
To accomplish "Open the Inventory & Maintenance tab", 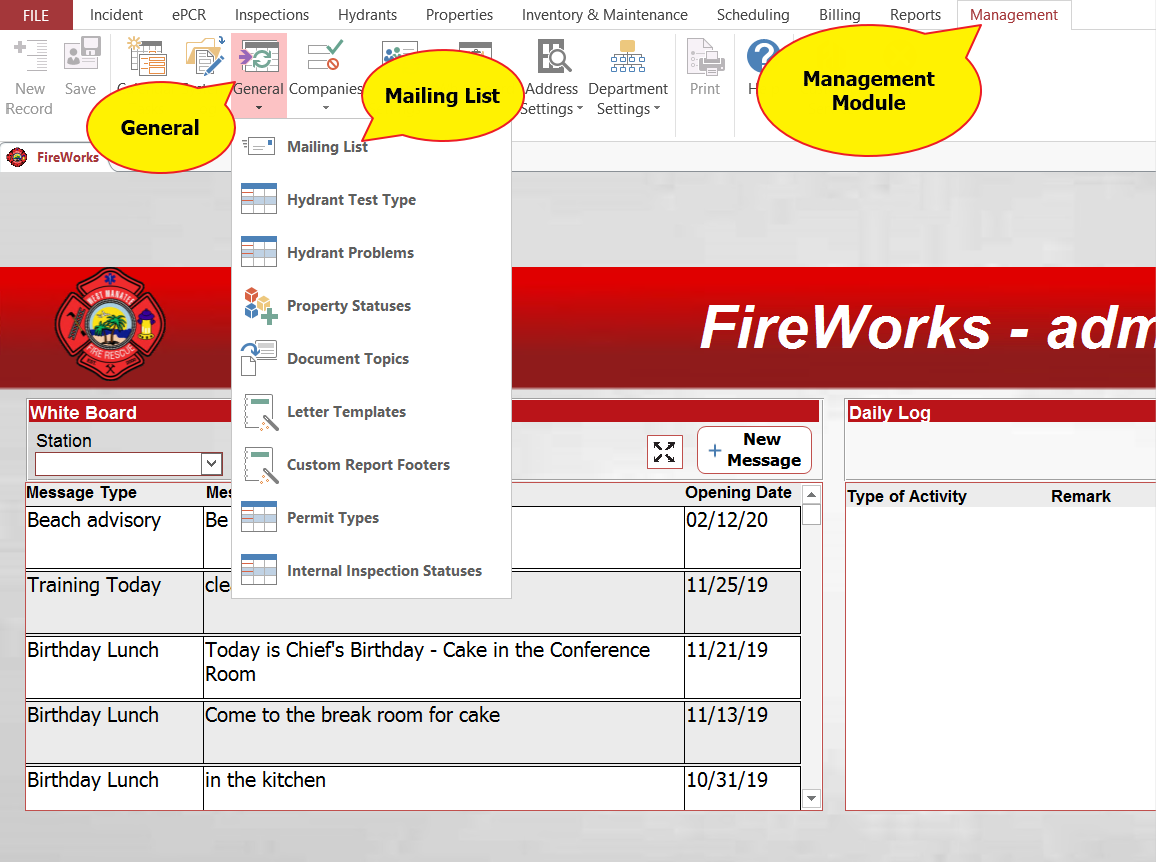I will coord(605,15).
